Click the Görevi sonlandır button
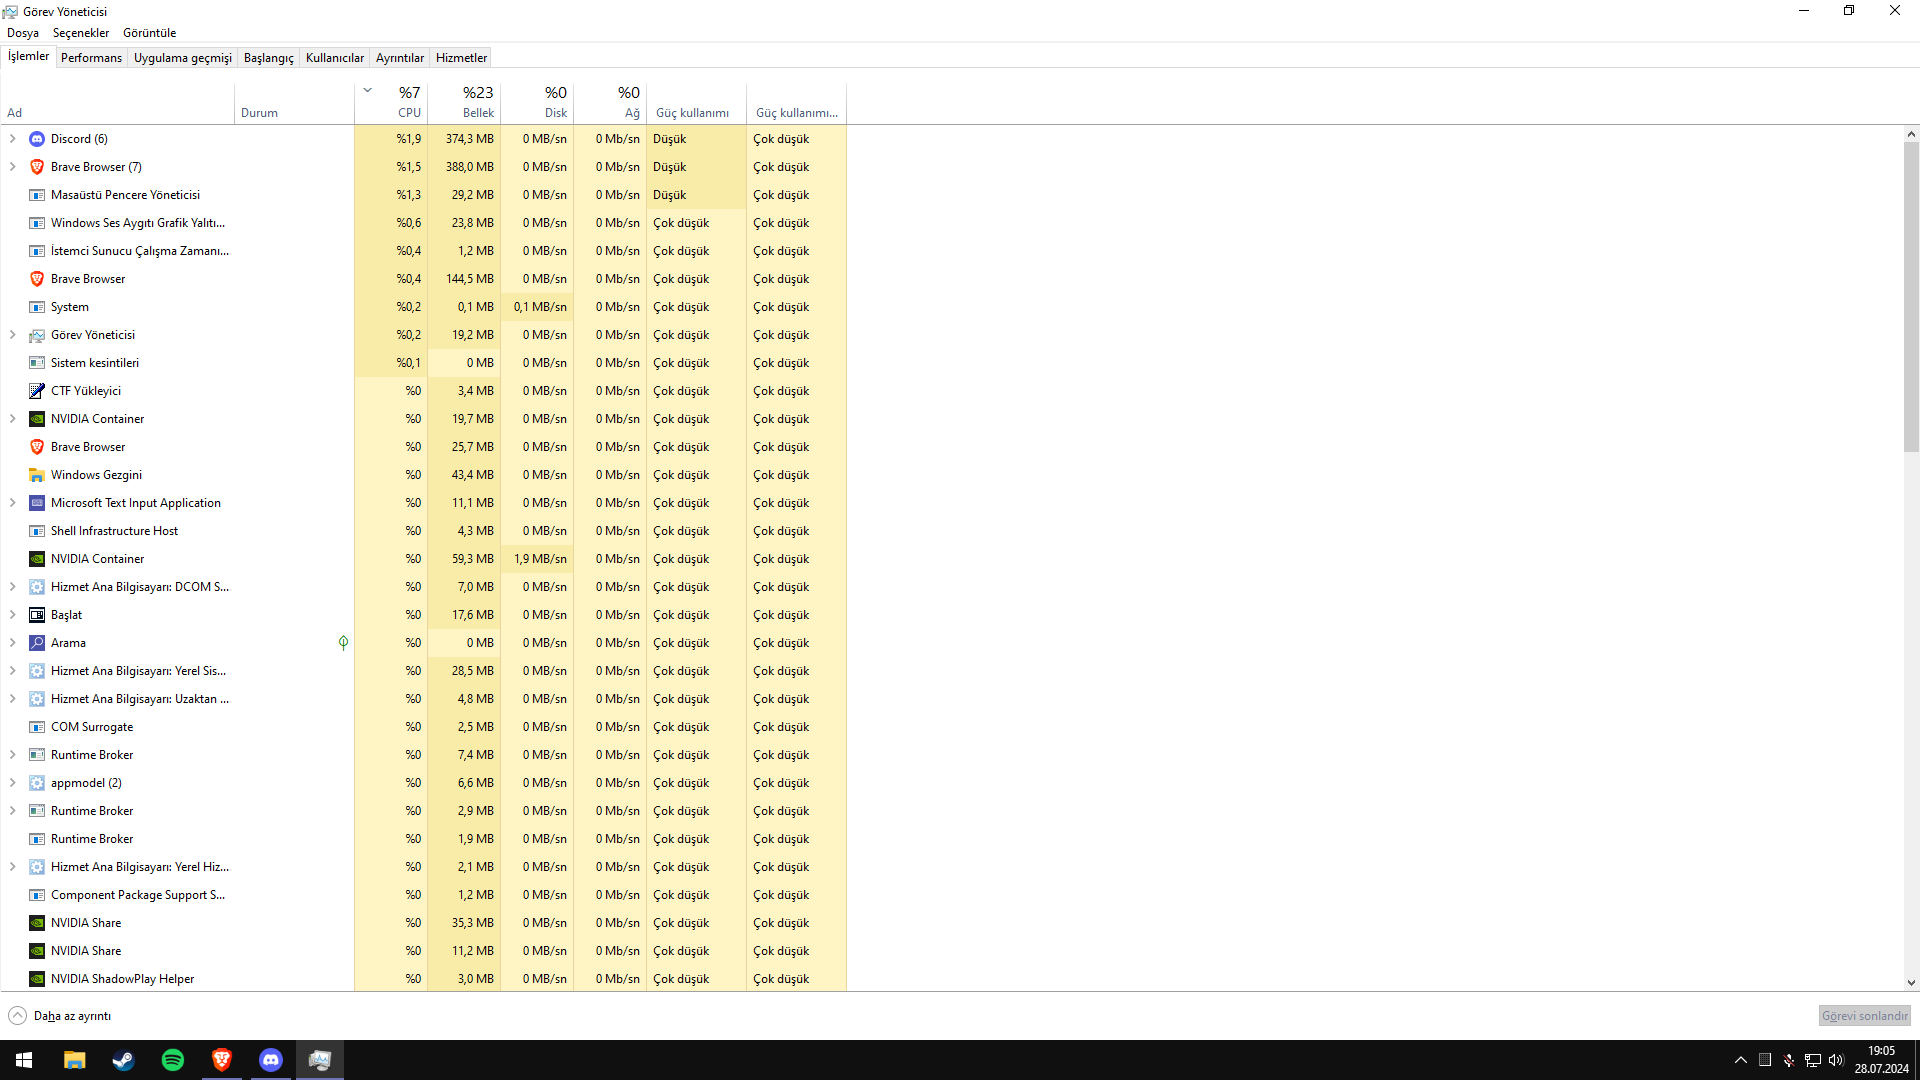The image size is (1920, 1080). [x=1864, y=1016]
